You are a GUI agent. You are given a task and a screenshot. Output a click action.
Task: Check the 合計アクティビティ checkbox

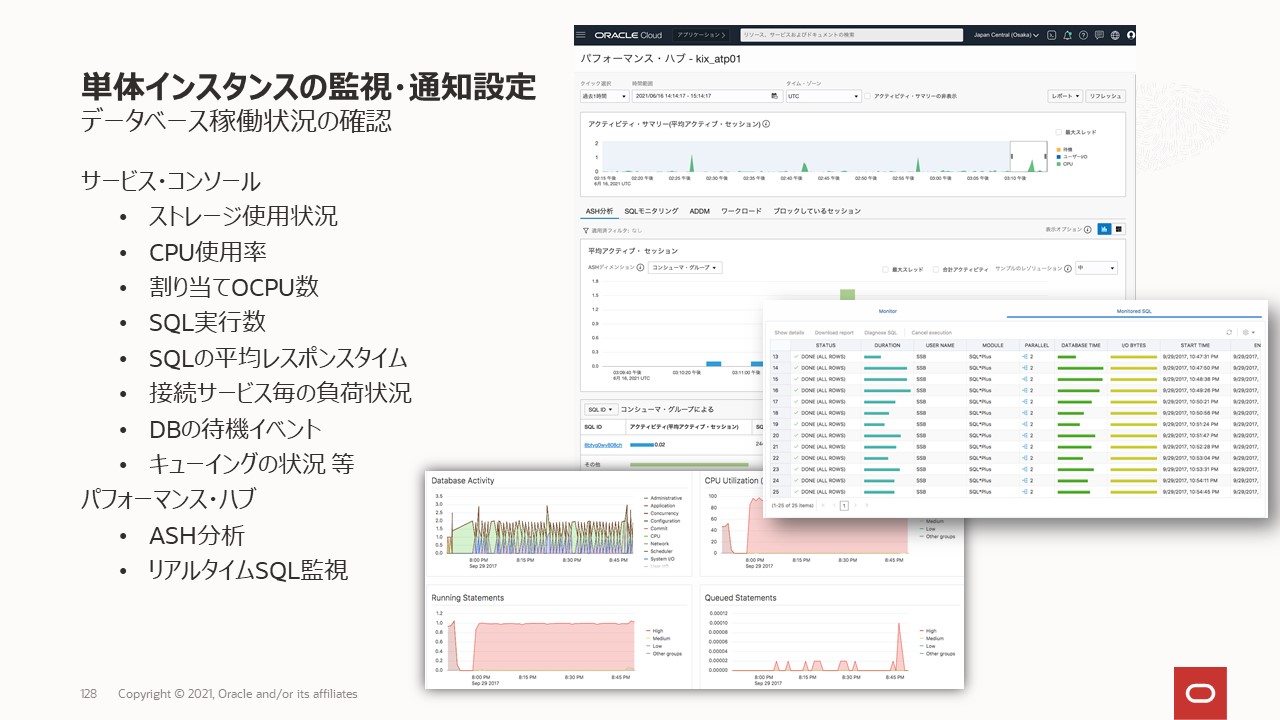click(936, 269)
